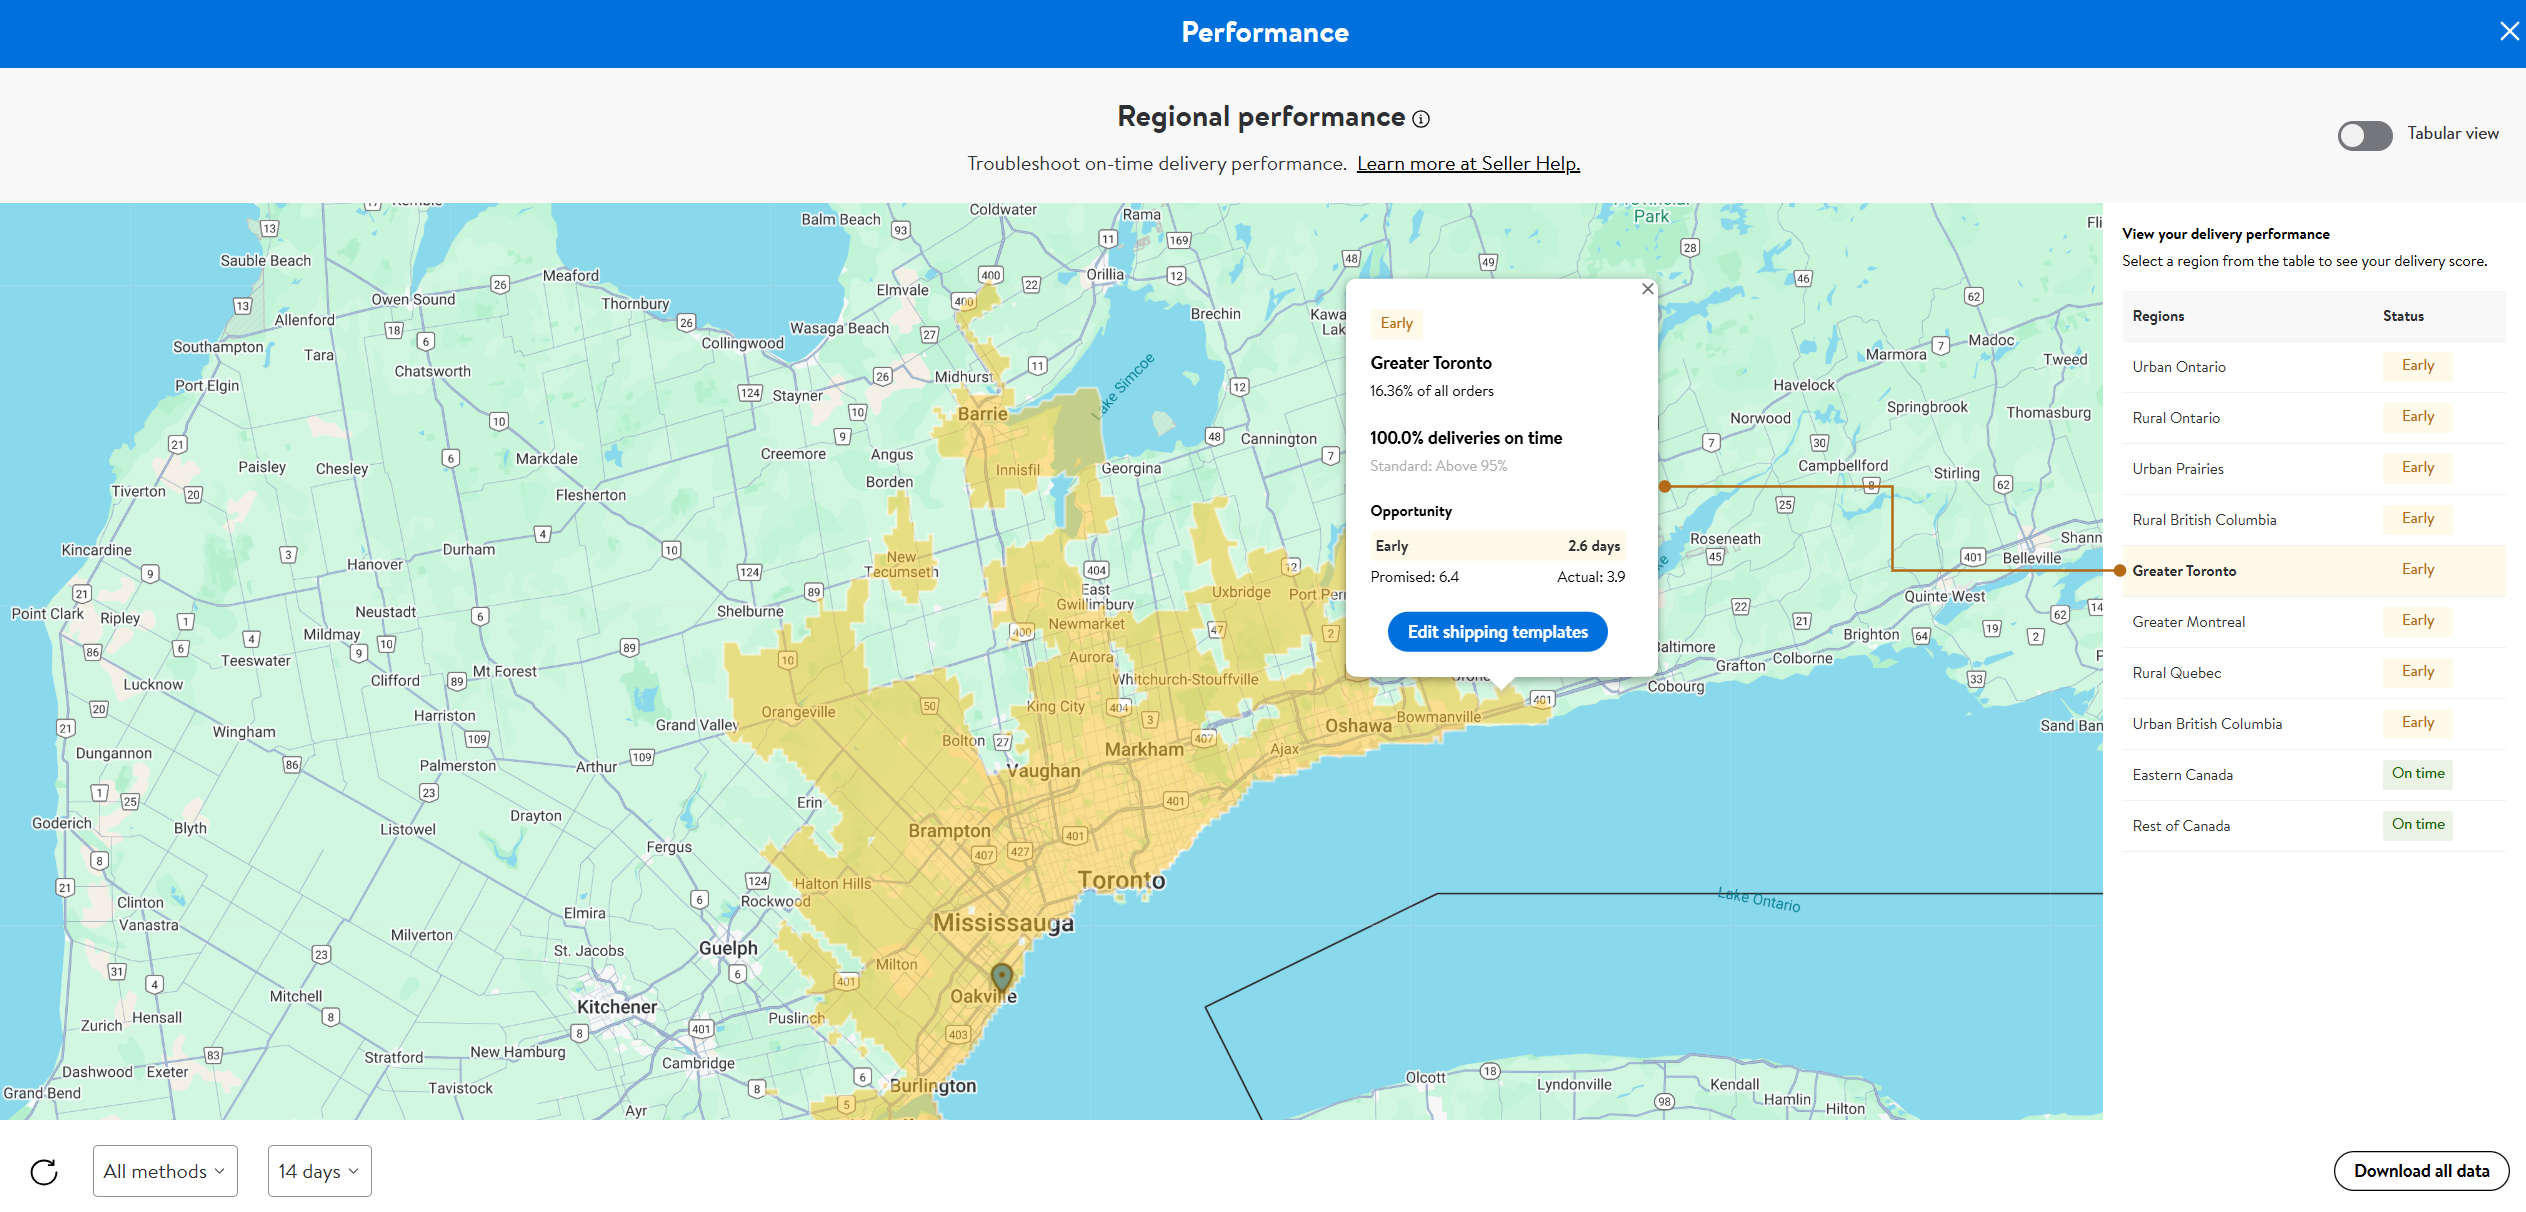
Task: Click the Early badge for Urban Prairies
Action: [x=2417, y=468]
